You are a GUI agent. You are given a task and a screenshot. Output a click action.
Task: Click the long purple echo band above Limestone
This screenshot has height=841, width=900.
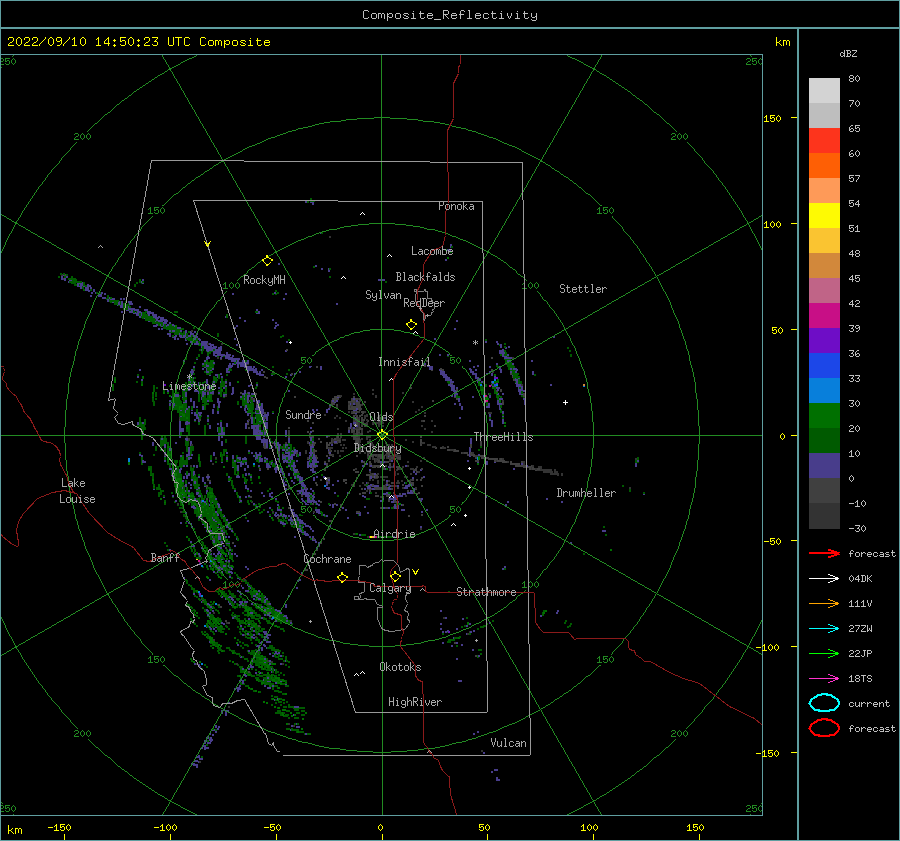click(164, 324)
